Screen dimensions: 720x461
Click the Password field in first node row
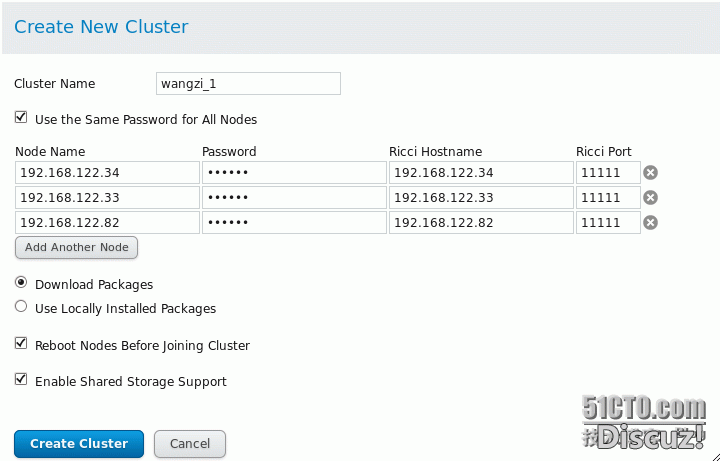[293, 173]
